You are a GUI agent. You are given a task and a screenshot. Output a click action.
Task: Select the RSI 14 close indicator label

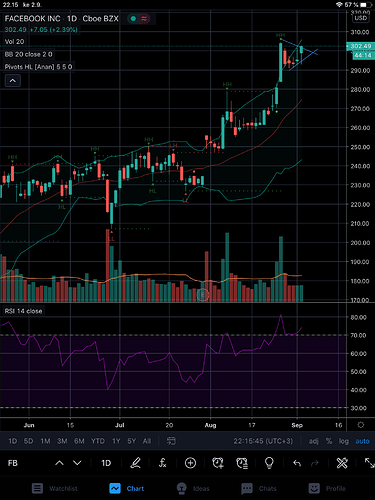point(23,311)
